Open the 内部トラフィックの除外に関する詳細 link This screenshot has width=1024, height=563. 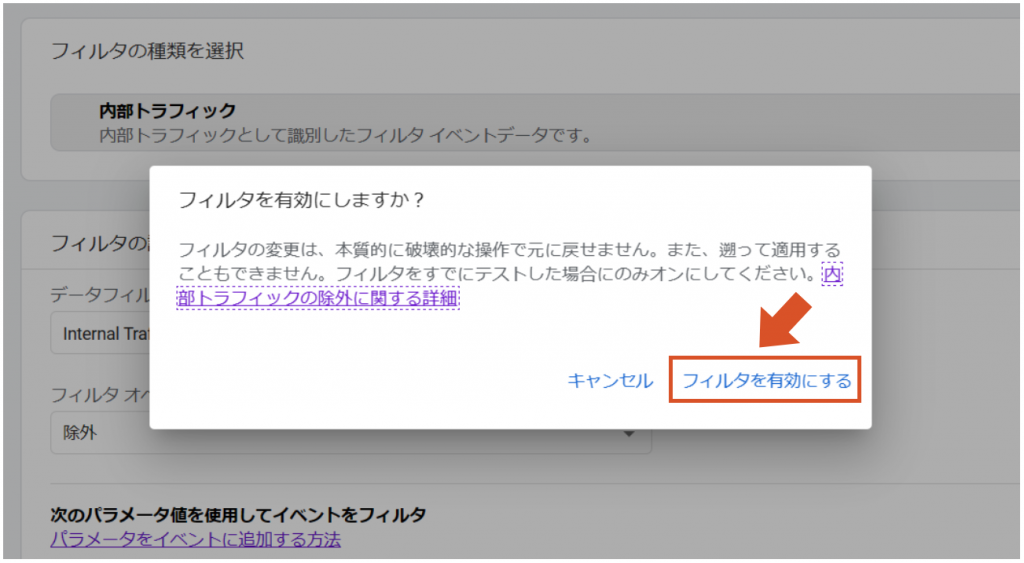tap(317, 298)
